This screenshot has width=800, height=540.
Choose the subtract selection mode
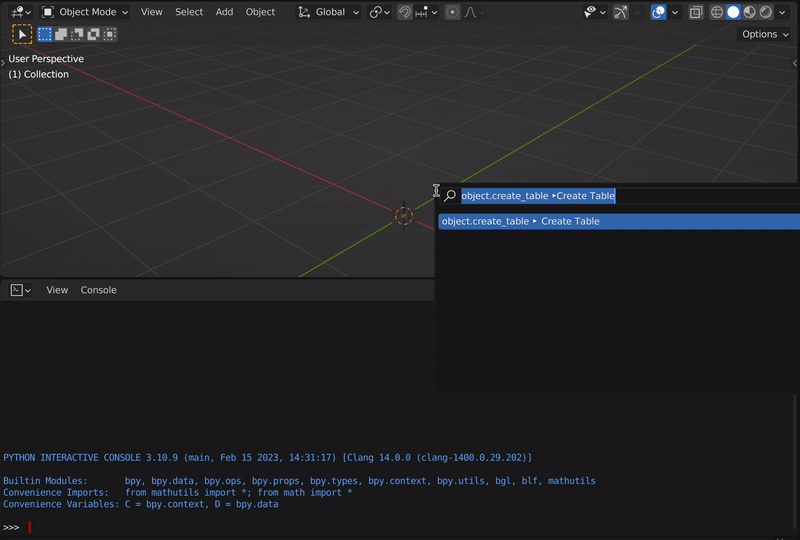coord(78,34)
